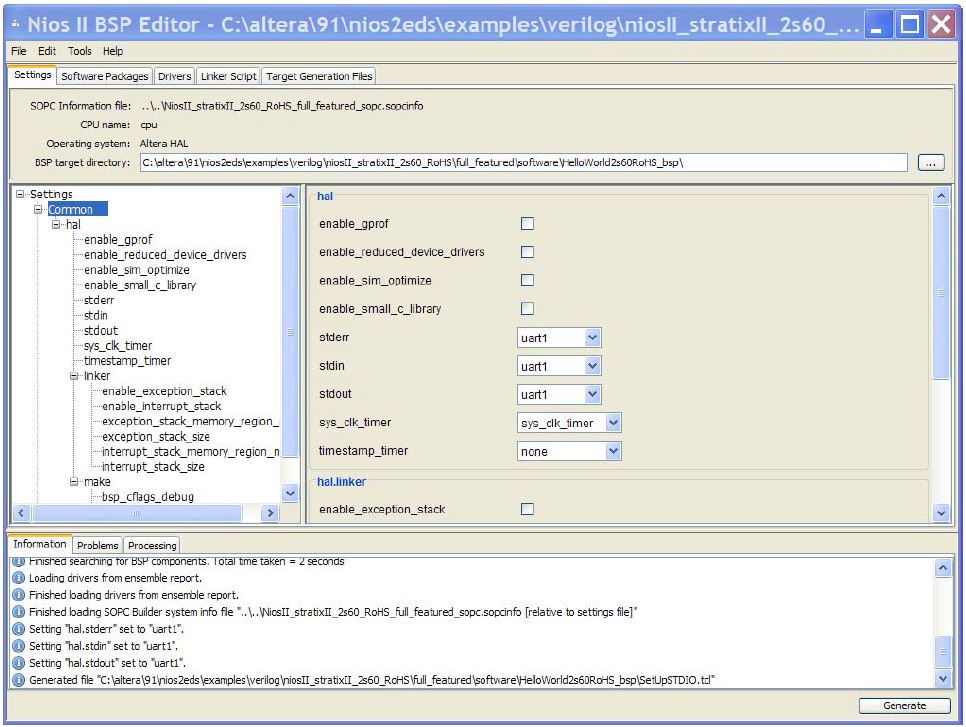Click settings pane scroll down arrow
Viewport: 966px width, 727px height.
coord(941,513)
